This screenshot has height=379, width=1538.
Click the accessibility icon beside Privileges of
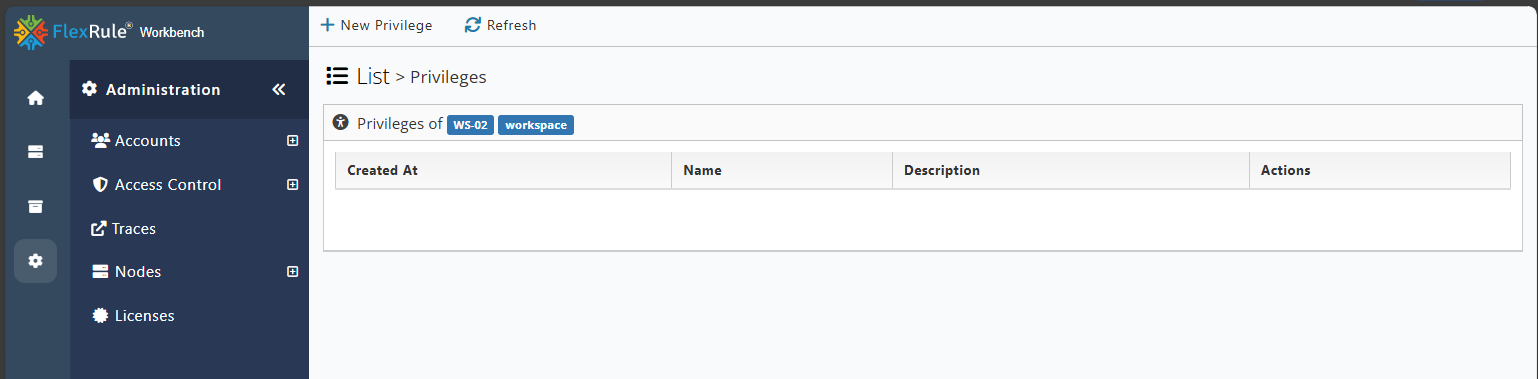tap(341, 123)
